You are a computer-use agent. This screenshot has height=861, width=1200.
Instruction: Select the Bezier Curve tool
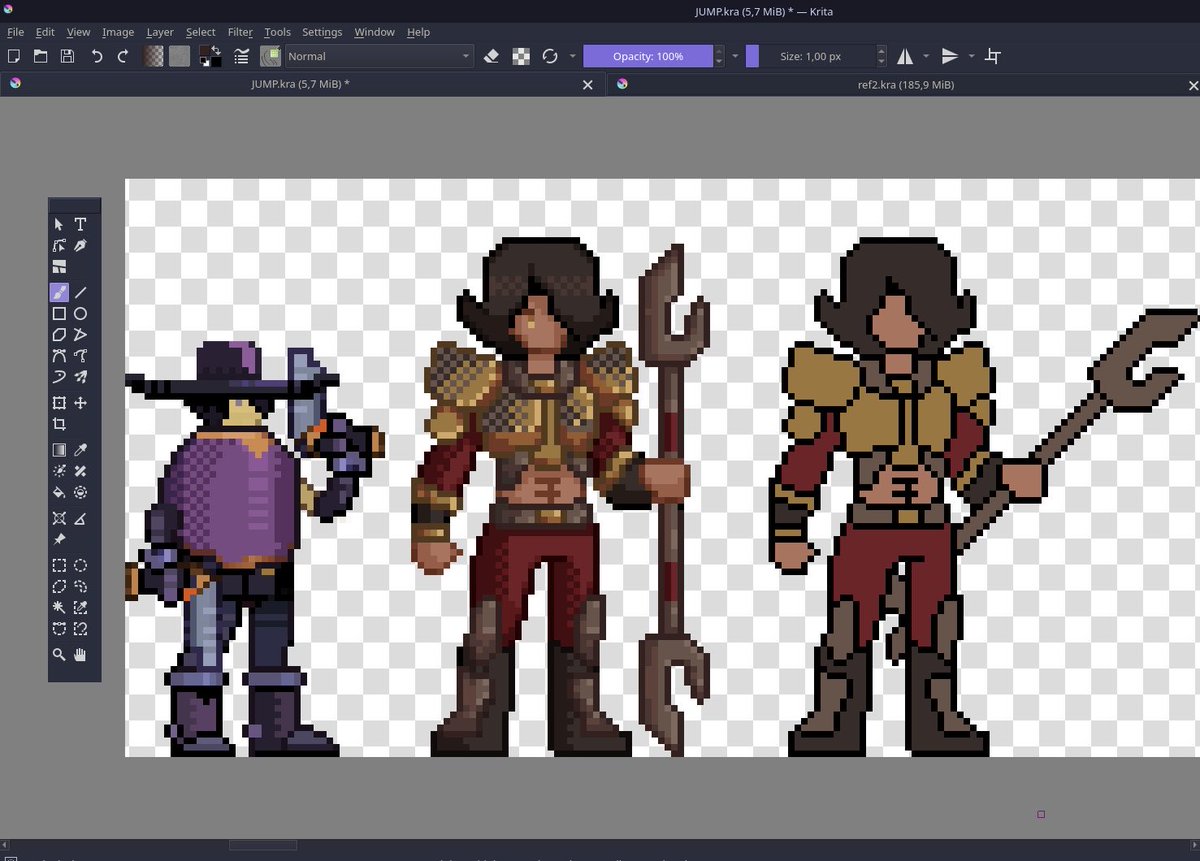(x=59, y=355)
